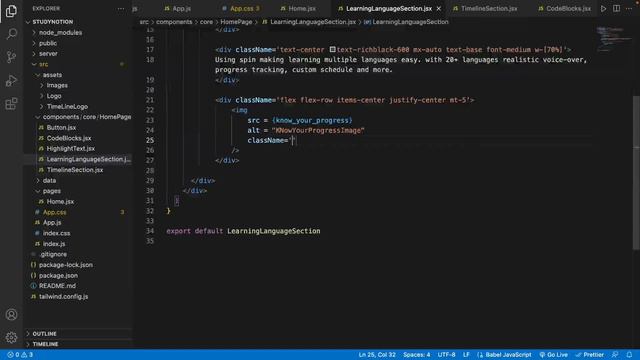Viewport: 640px width, 360px height.
Task: Collapse the pages folder
Action: click(52, 191)
